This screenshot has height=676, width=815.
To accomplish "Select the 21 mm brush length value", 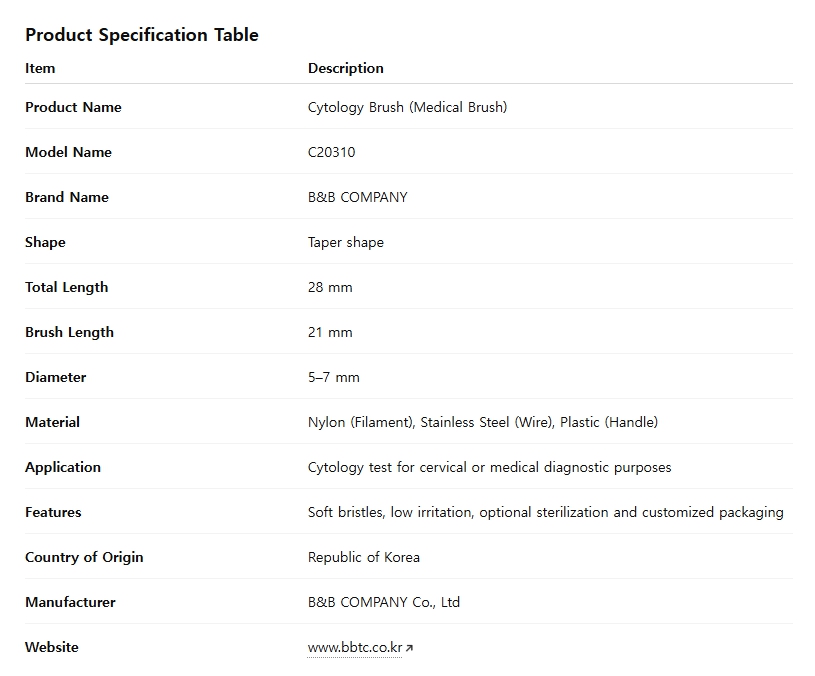I will (330, 332).
